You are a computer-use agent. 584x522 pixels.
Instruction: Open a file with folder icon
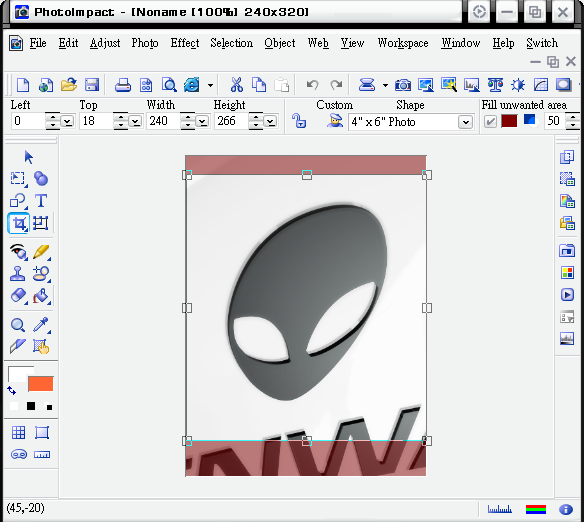click(x=69, y=85)
